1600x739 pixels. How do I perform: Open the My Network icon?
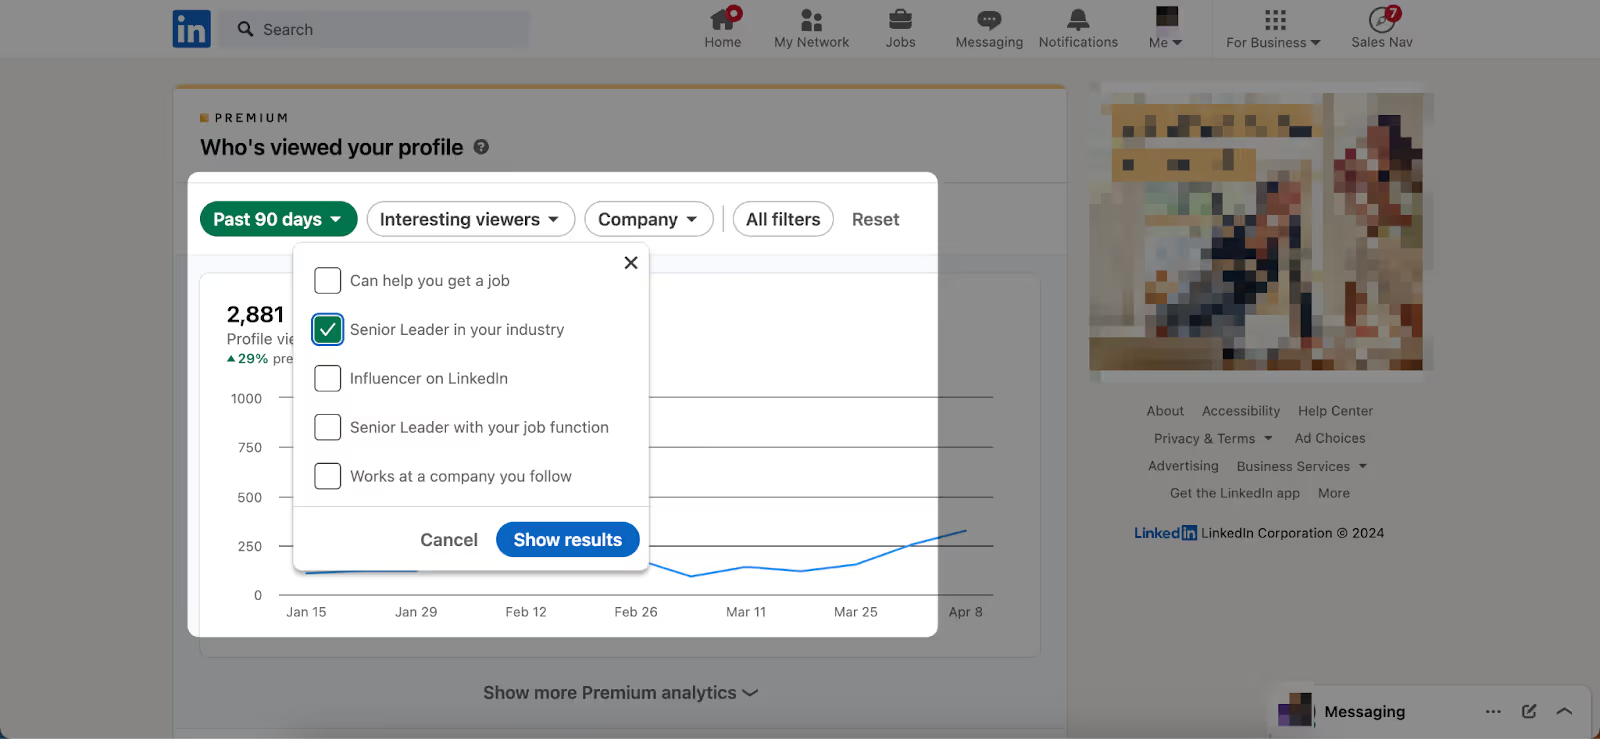pyautogui.click(x=811, y=19)
